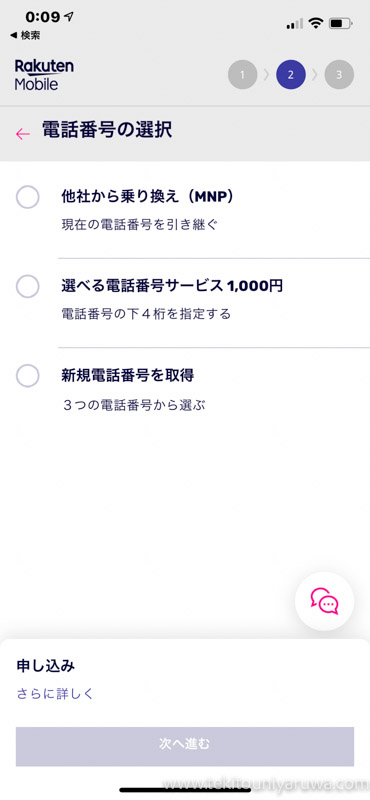Open the pink chat support bubble
370x800 pixels.
coord(325,601)
